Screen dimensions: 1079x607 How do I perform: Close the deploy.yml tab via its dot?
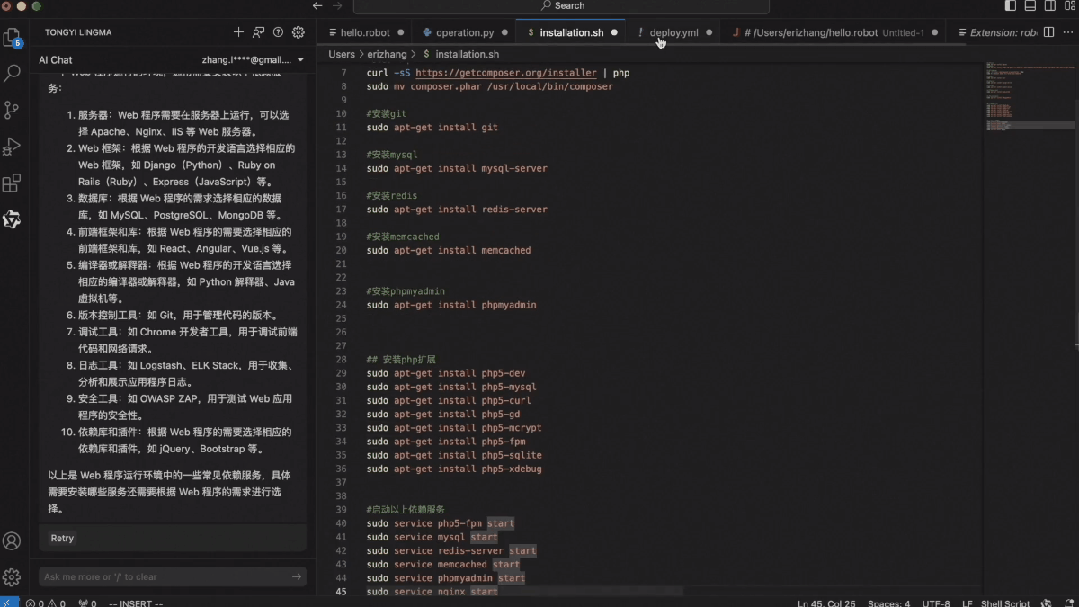pyautogui.click(x=709, y=32)
